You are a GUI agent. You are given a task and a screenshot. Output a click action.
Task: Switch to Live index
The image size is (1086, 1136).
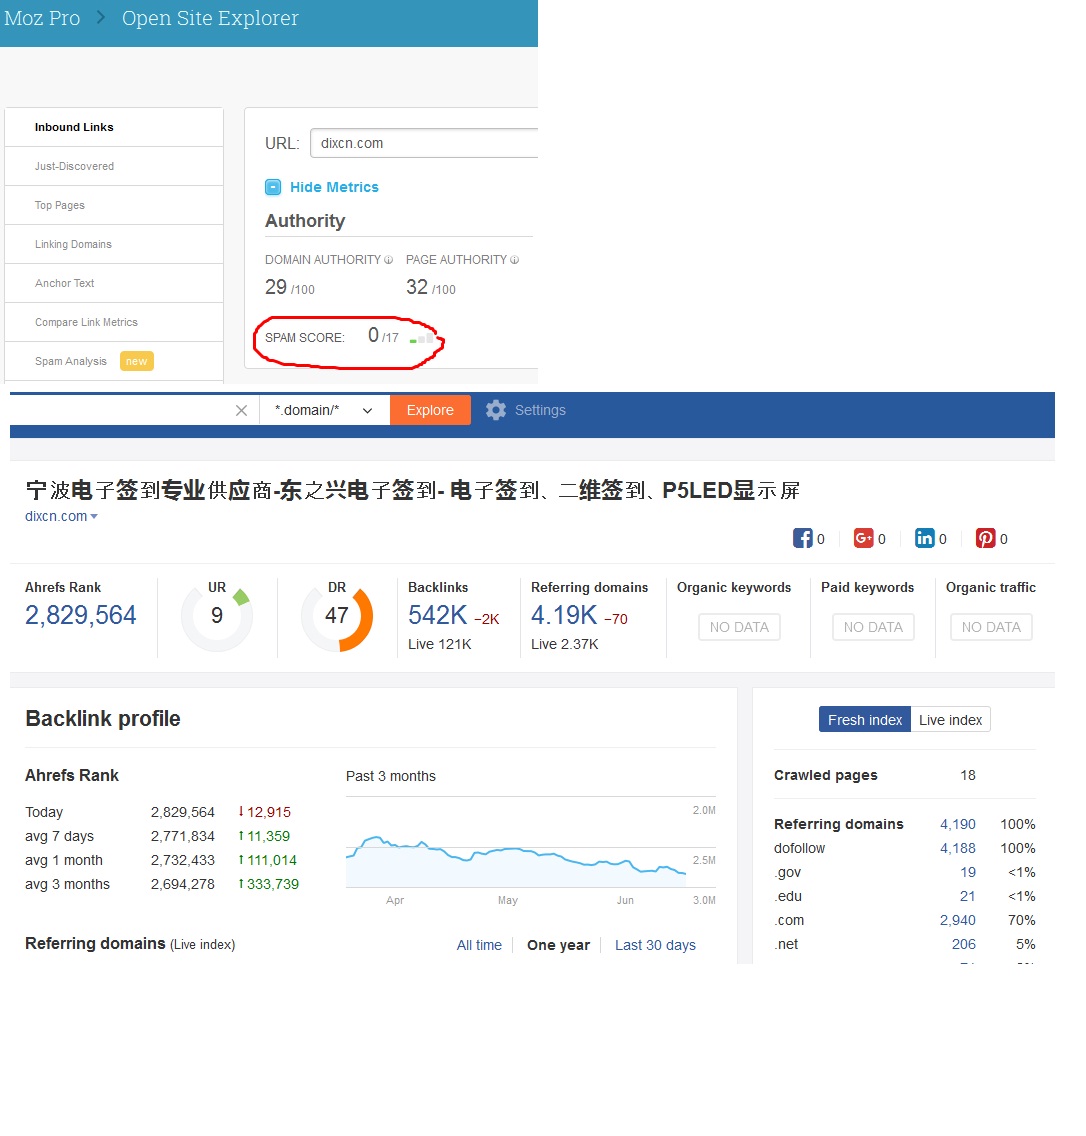[x=951, y=719]
